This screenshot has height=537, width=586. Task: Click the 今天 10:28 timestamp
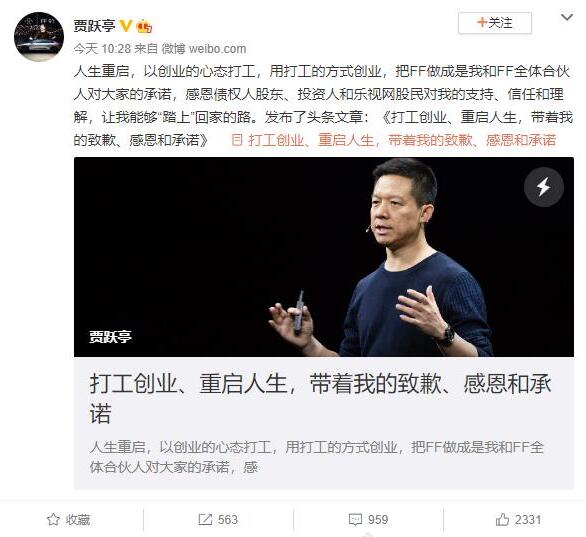(x=102, y=49)
